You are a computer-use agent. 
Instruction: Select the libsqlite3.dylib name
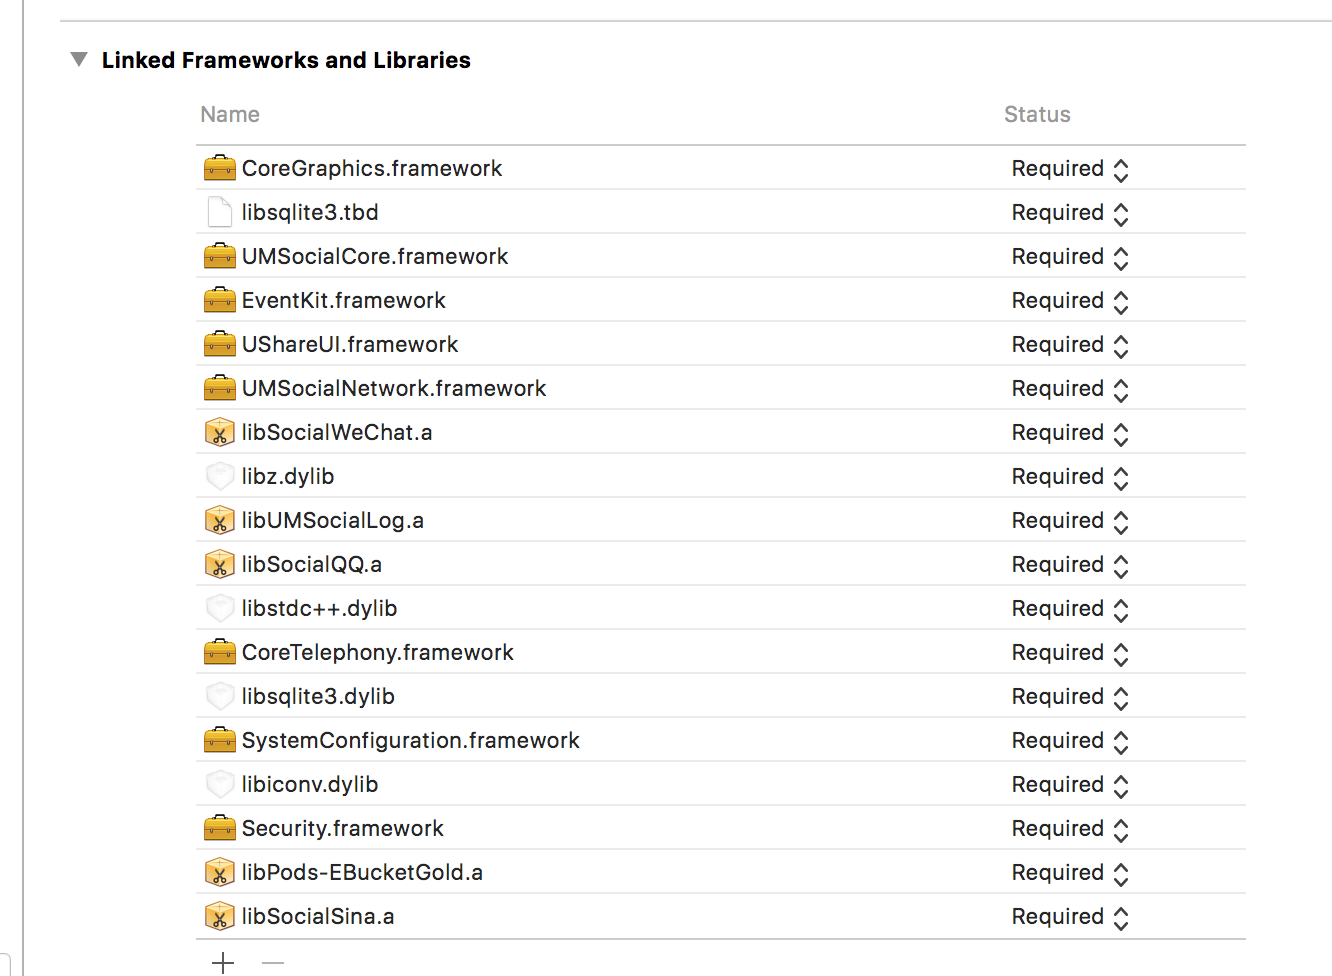click(x=318, y=696)
